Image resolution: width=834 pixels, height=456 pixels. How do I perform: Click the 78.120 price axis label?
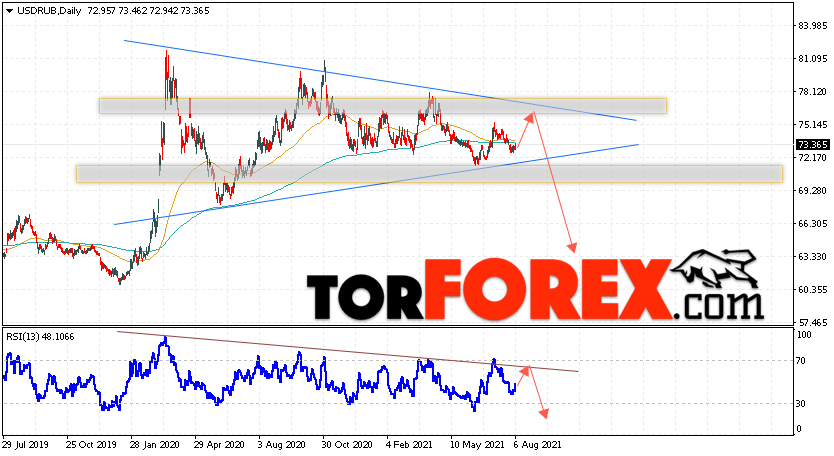point(813,92)
